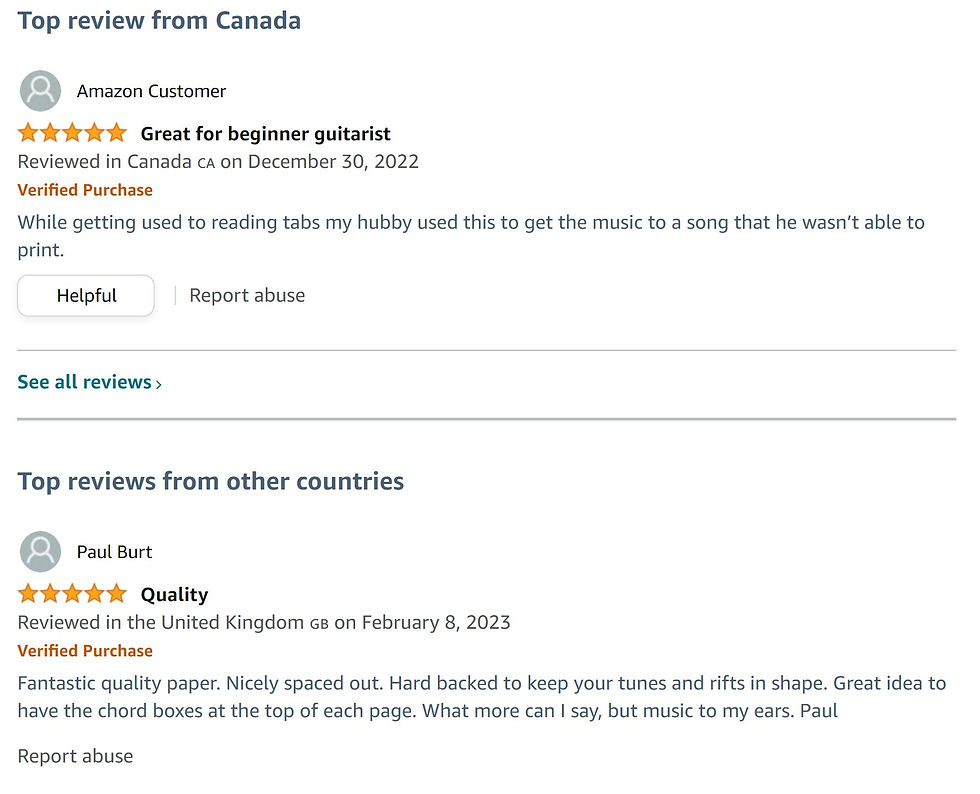Click Verified Purchase label on Paul Burt's review
The width and height of the screenshot is (980, 794).
(x=85, y=651)
